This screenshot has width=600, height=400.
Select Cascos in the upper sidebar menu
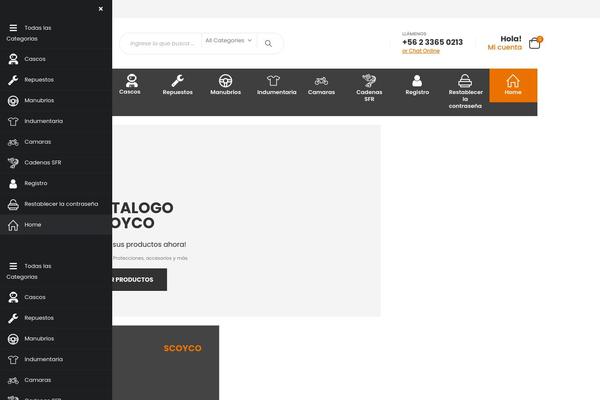tap(56, 59)
